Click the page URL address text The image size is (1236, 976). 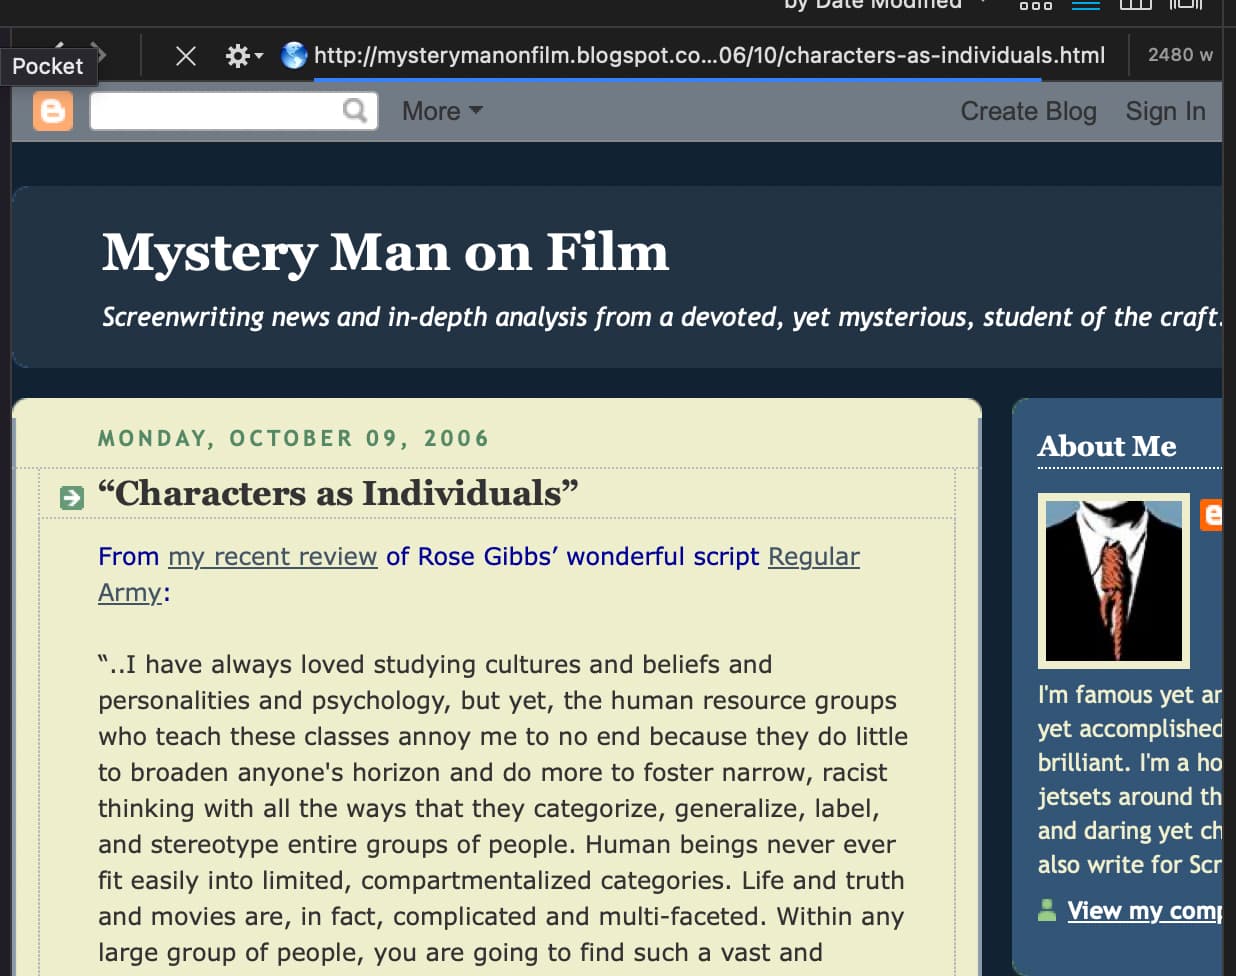coord(709,55)
